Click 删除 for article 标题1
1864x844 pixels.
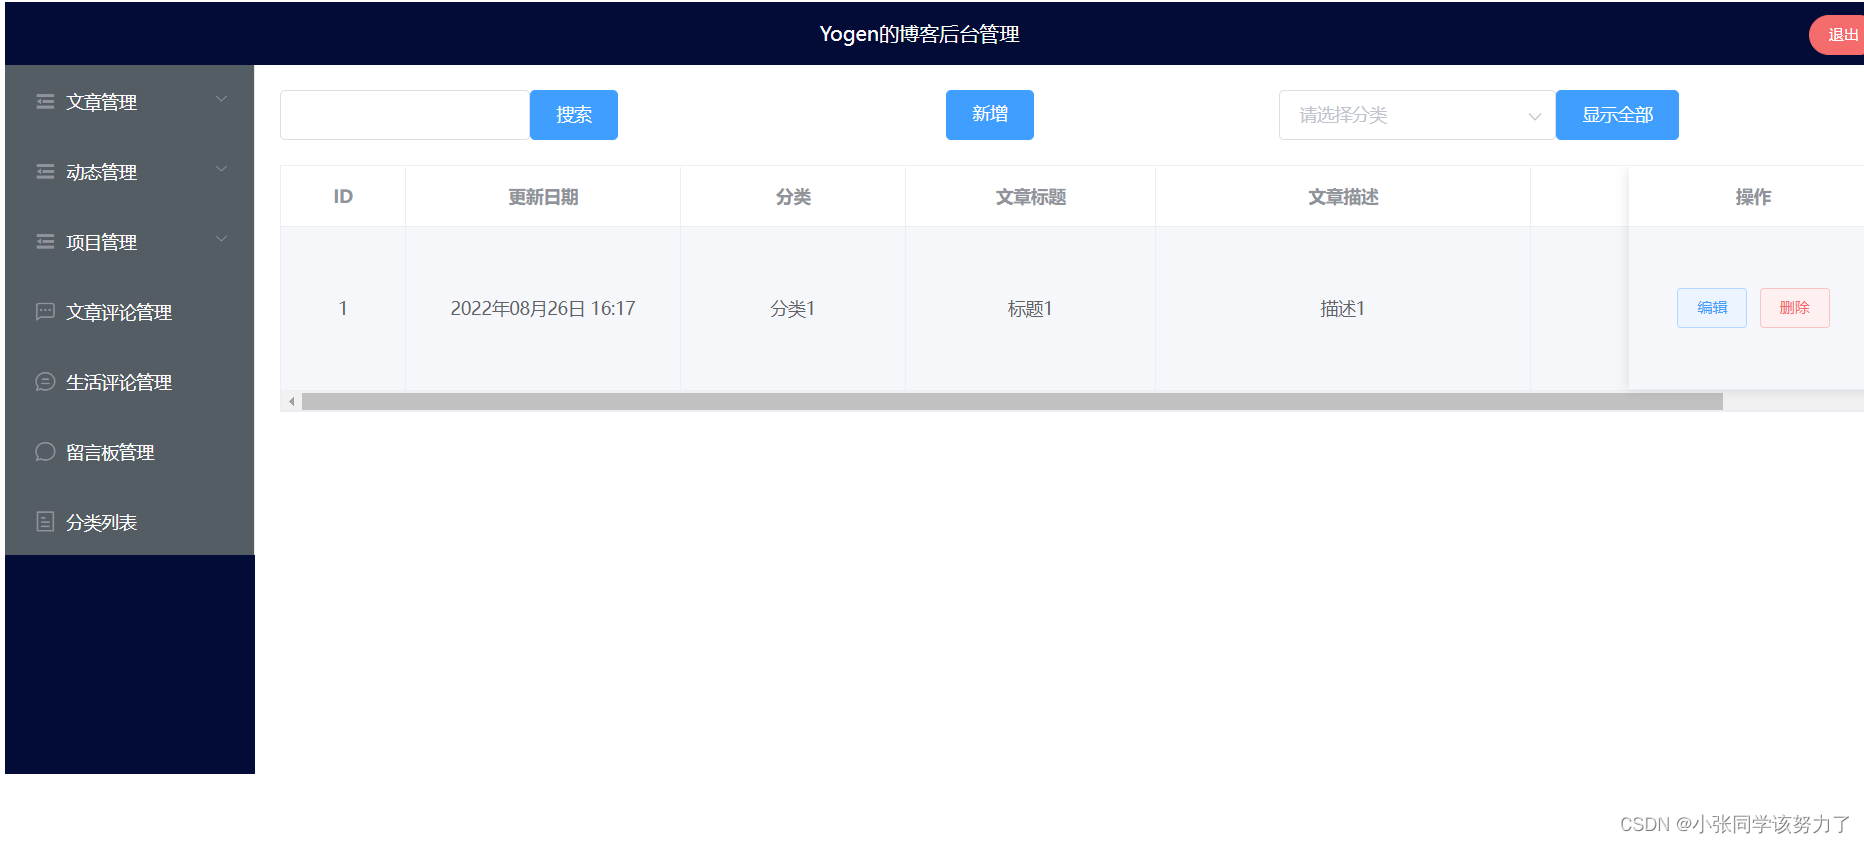pyautogui.click(x=1795, y=308)
